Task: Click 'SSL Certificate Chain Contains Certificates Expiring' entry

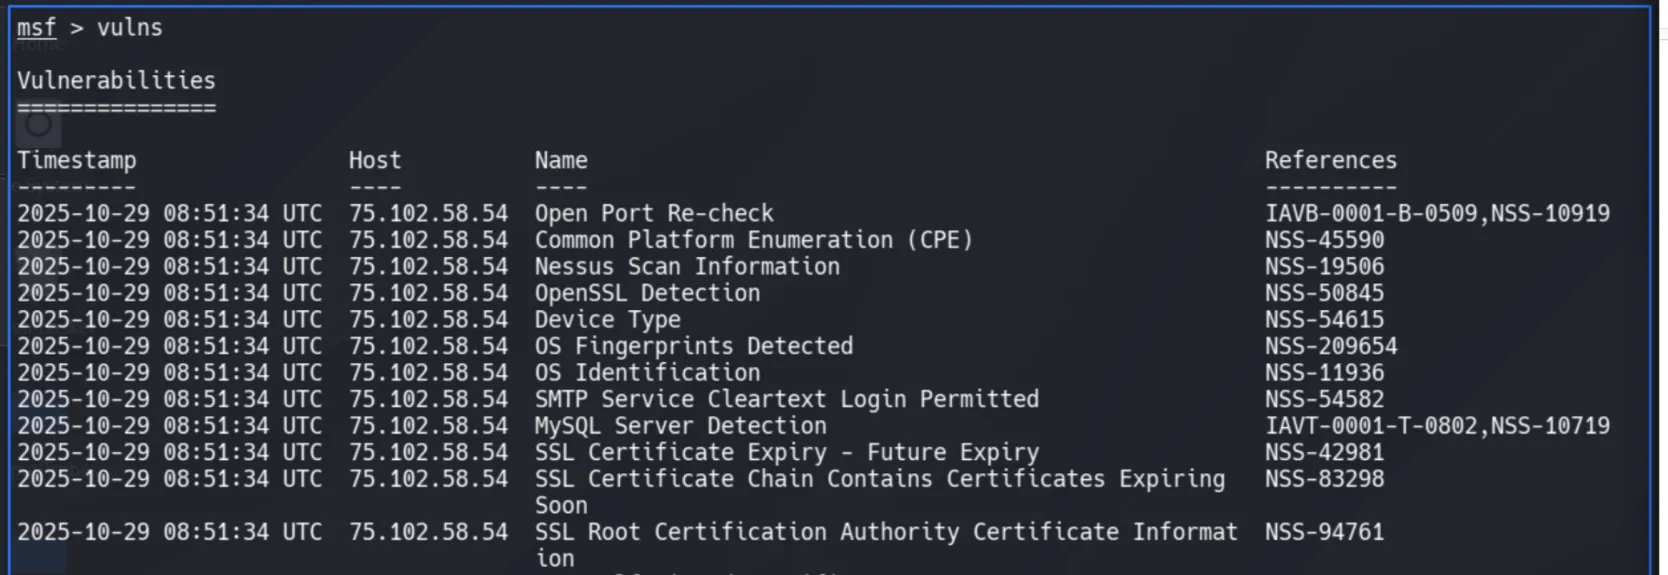Action: tap(880, 479)
